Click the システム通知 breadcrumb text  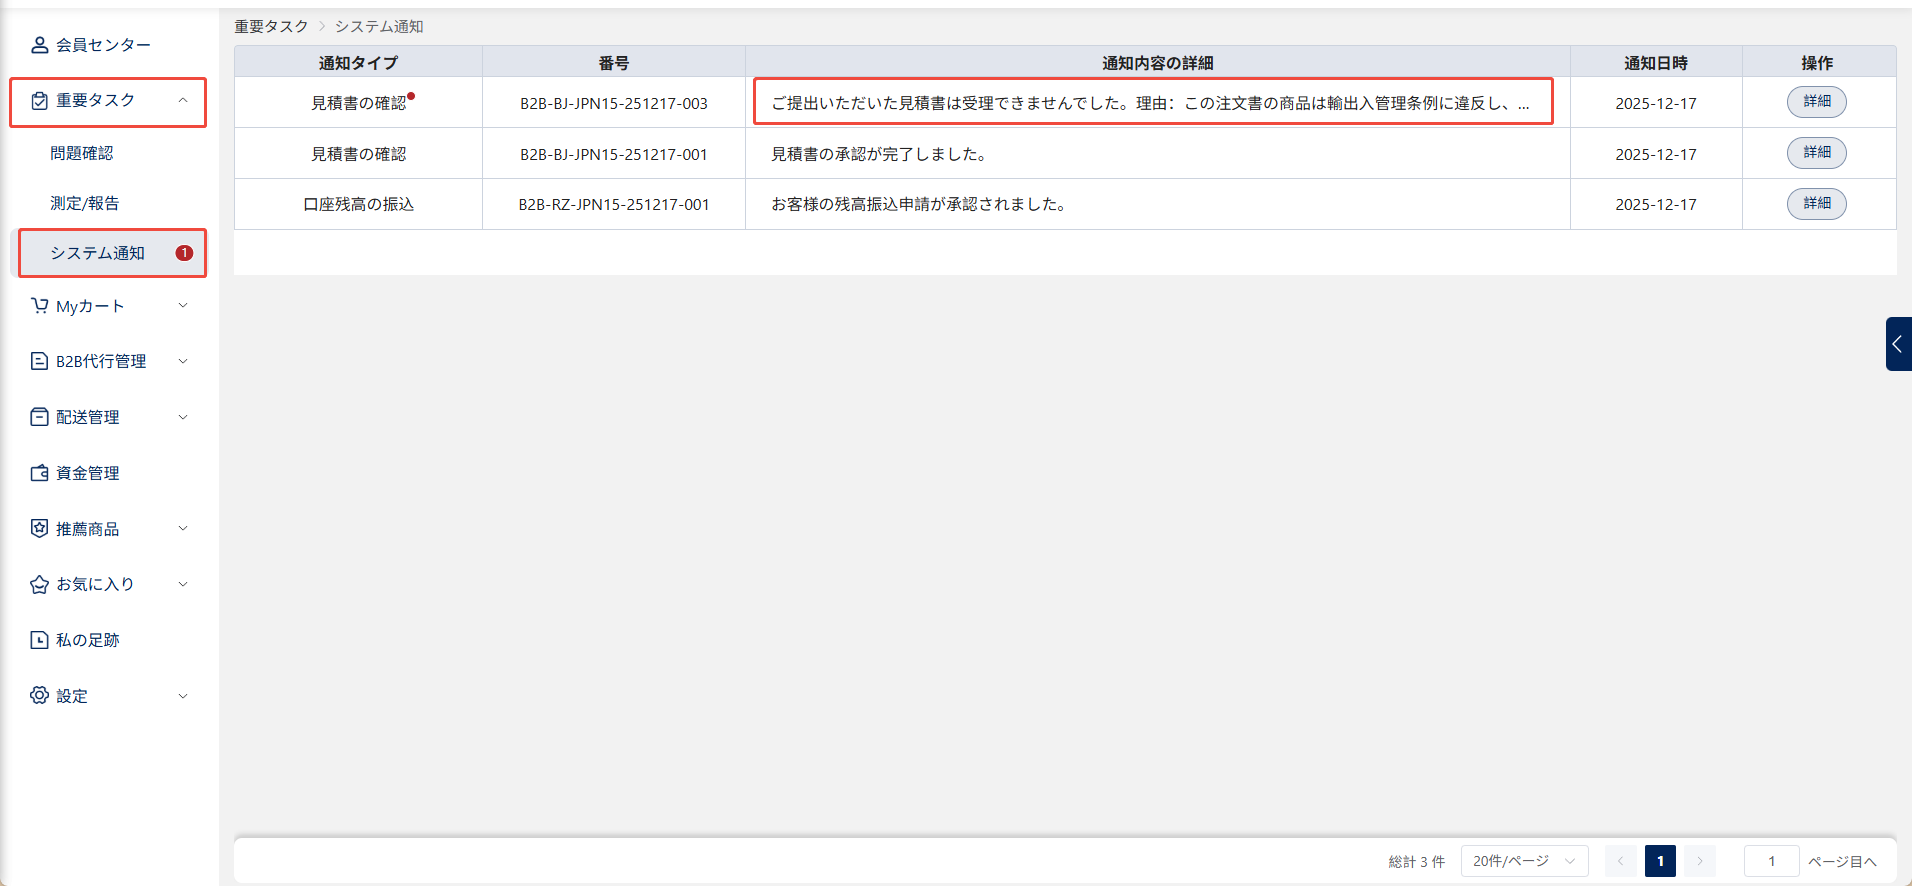pos(379,26)
